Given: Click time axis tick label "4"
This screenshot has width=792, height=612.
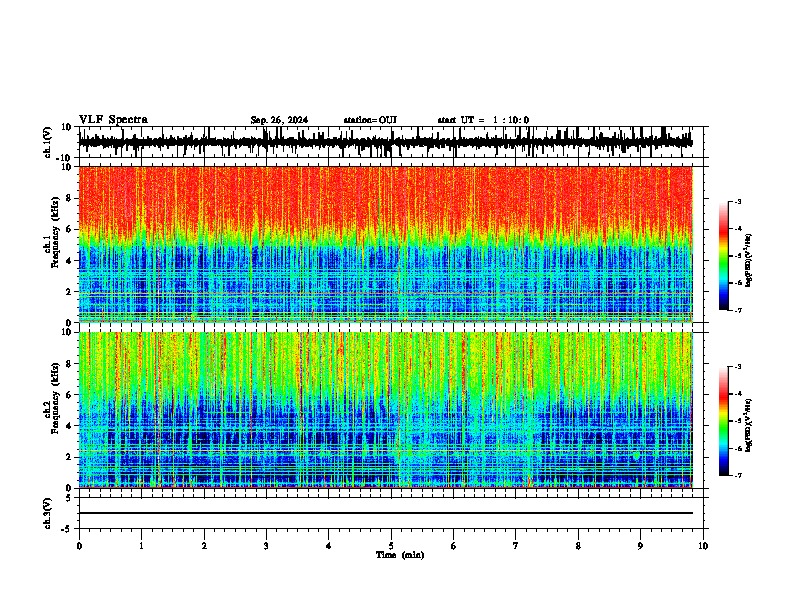Looking at the screenshot, I should (x=329, y=546).
